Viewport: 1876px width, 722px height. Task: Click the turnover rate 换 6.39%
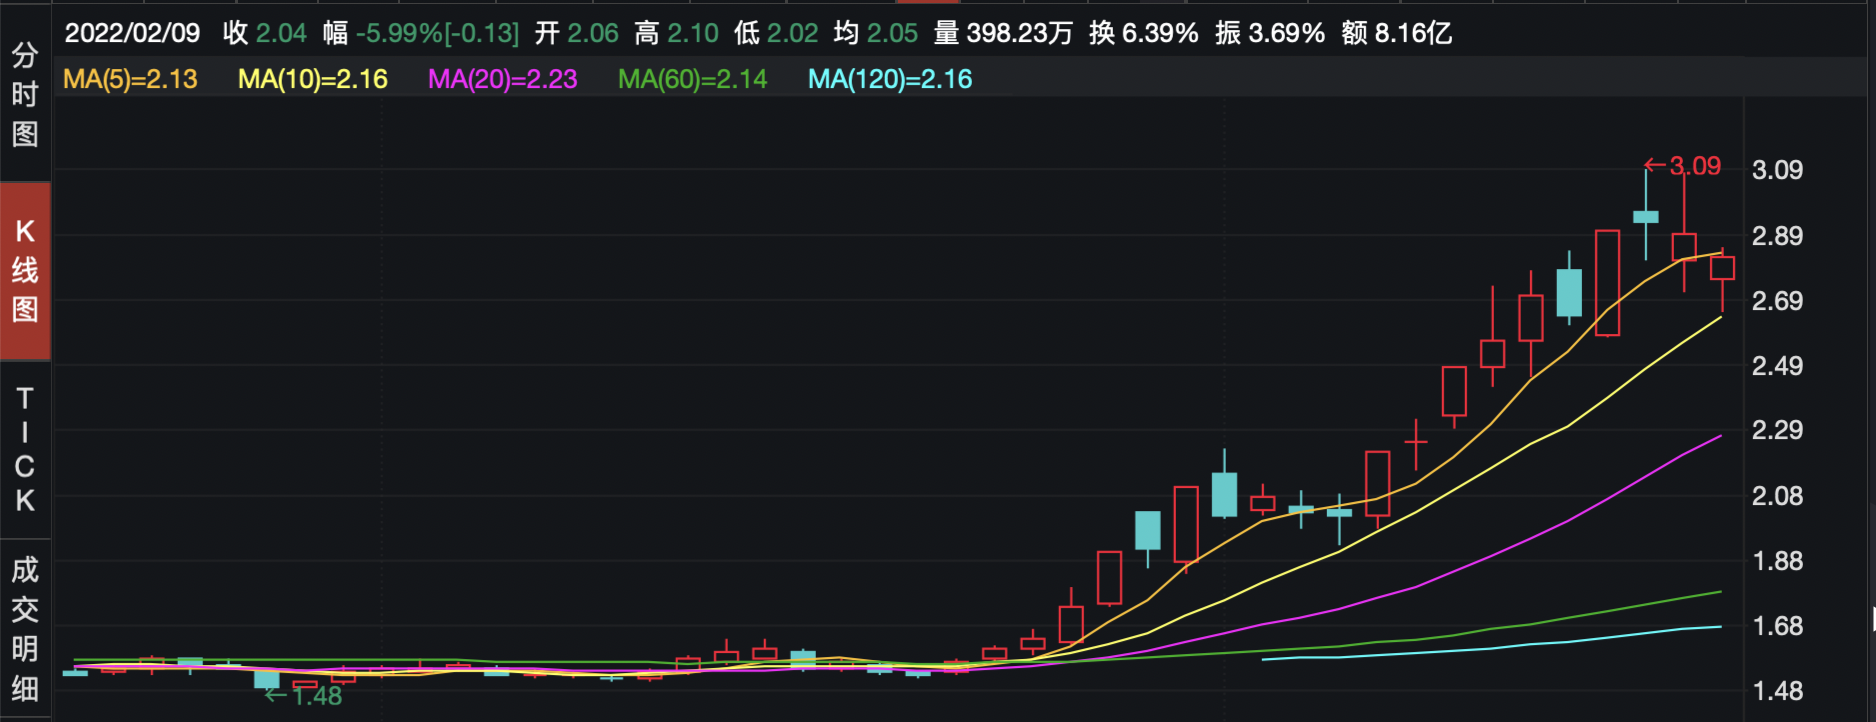(x=1144, y=33)
